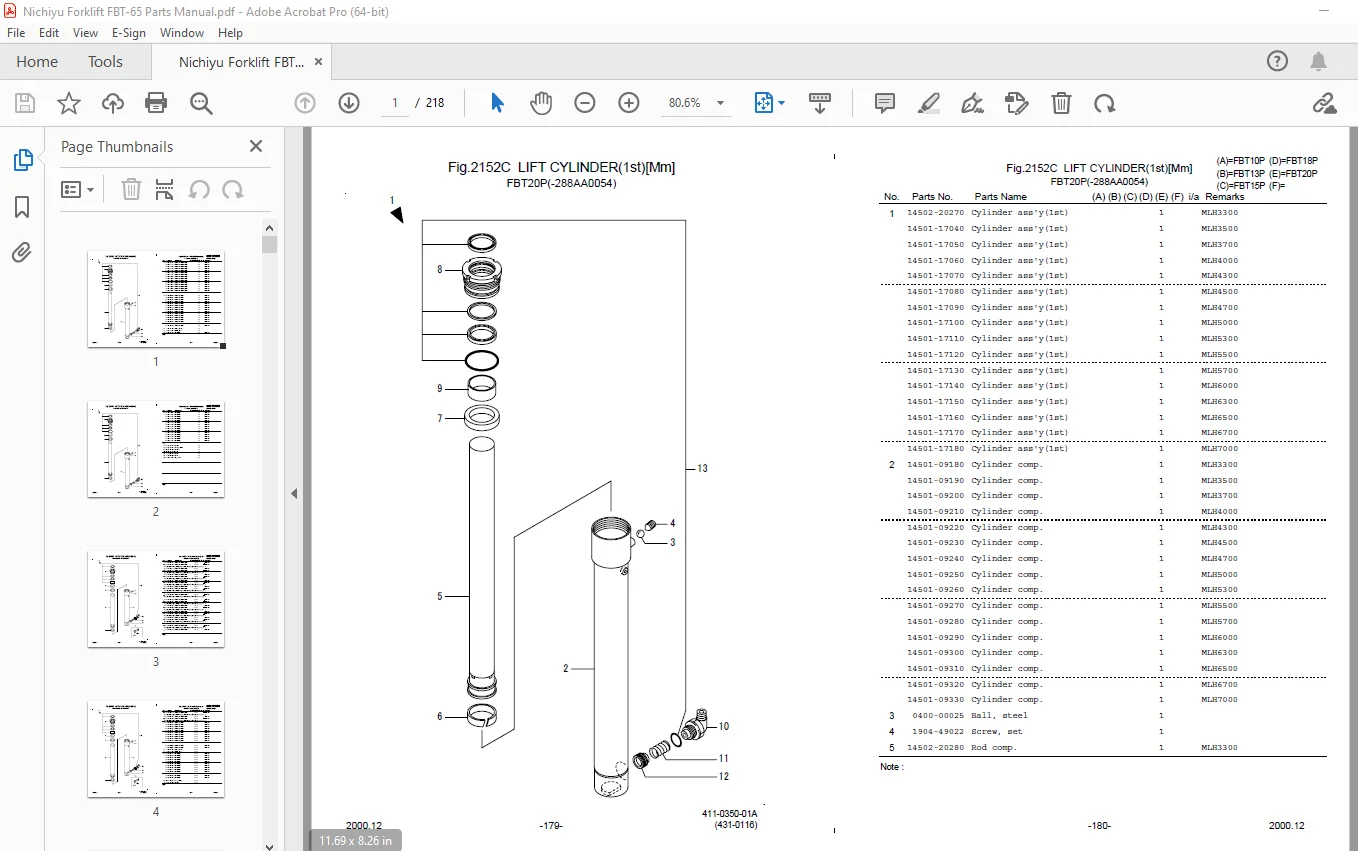The height and width of the screenshot is (851, 1358).
Task: Expand the fit page options arrow
Action: 782,103
